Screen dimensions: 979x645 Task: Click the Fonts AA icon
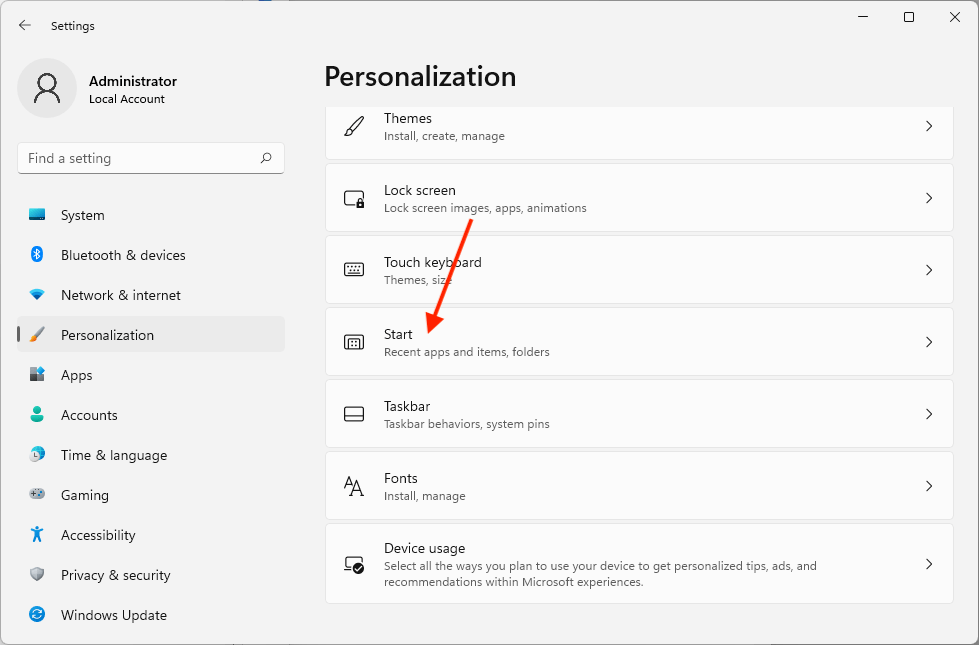(354, 486)
